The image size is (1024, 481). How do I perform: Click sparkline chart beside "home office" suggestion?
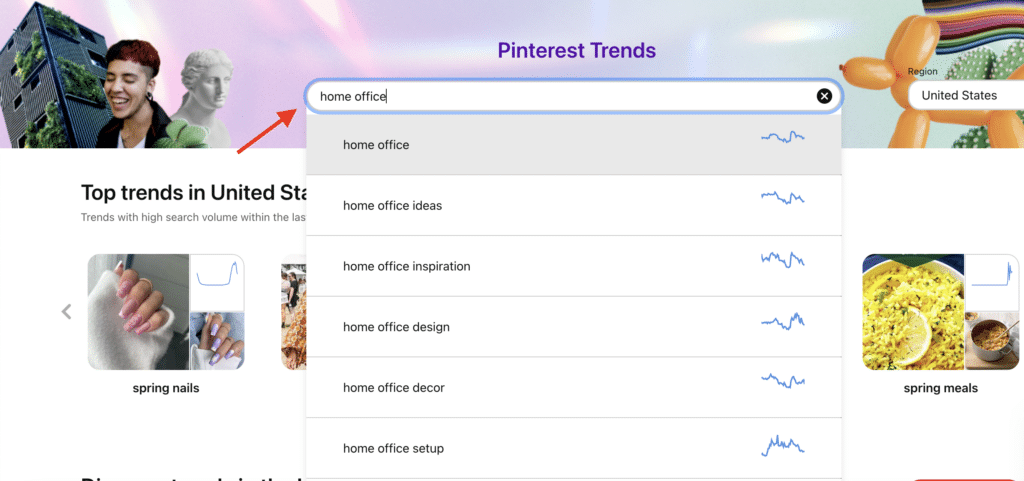pyautogui.click(x=782, y=137)
